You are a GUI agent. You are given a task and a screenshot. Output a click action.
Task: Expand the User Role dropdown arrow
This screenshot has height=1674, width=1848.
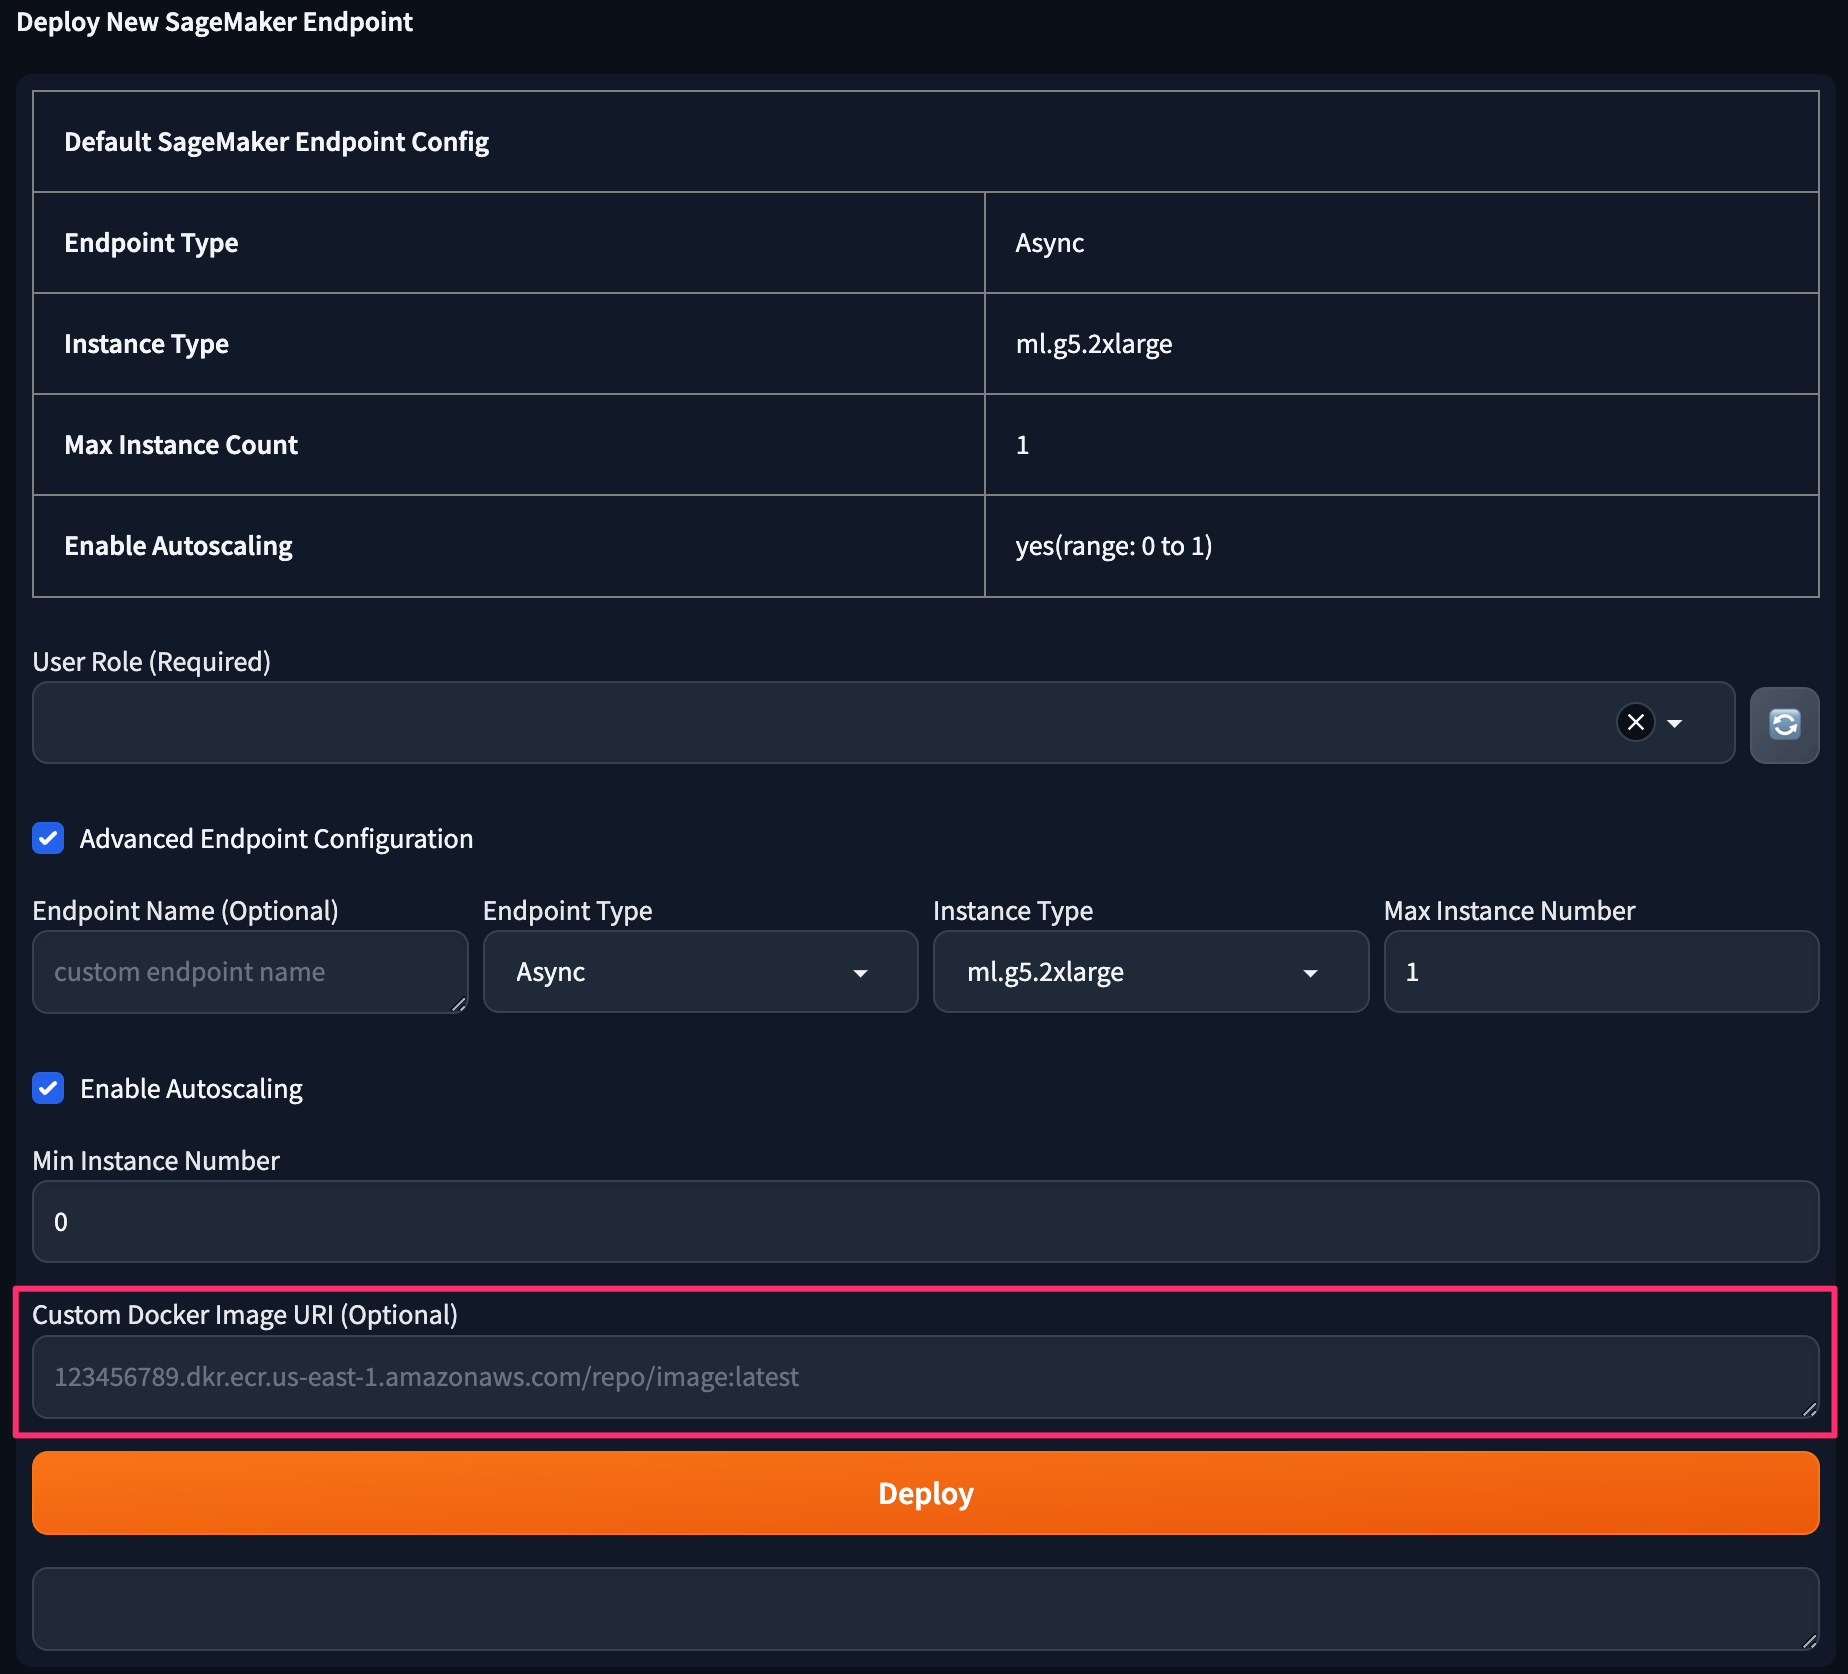1675,723
